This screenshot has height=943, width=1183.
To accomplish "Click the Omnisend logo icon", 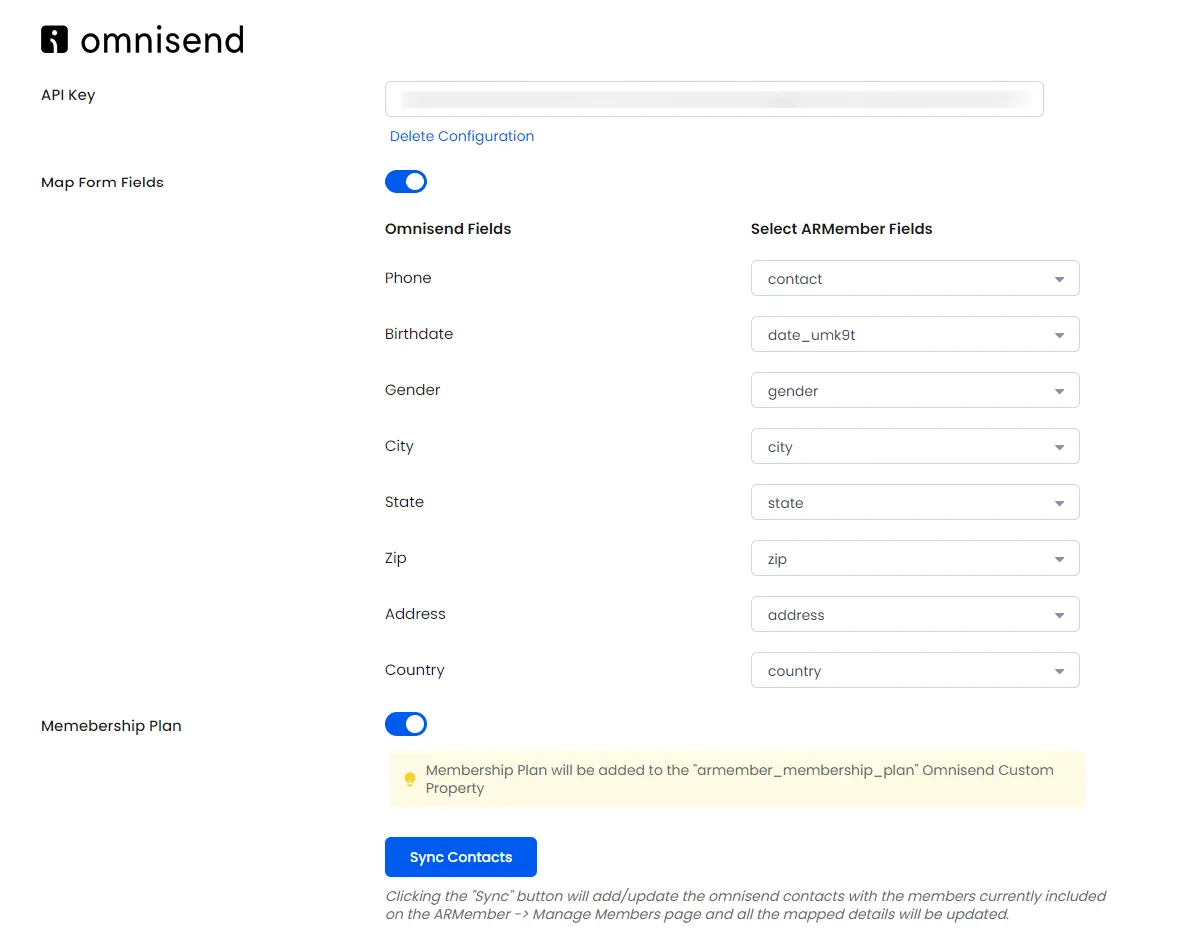I will click(x=54, y=39).
